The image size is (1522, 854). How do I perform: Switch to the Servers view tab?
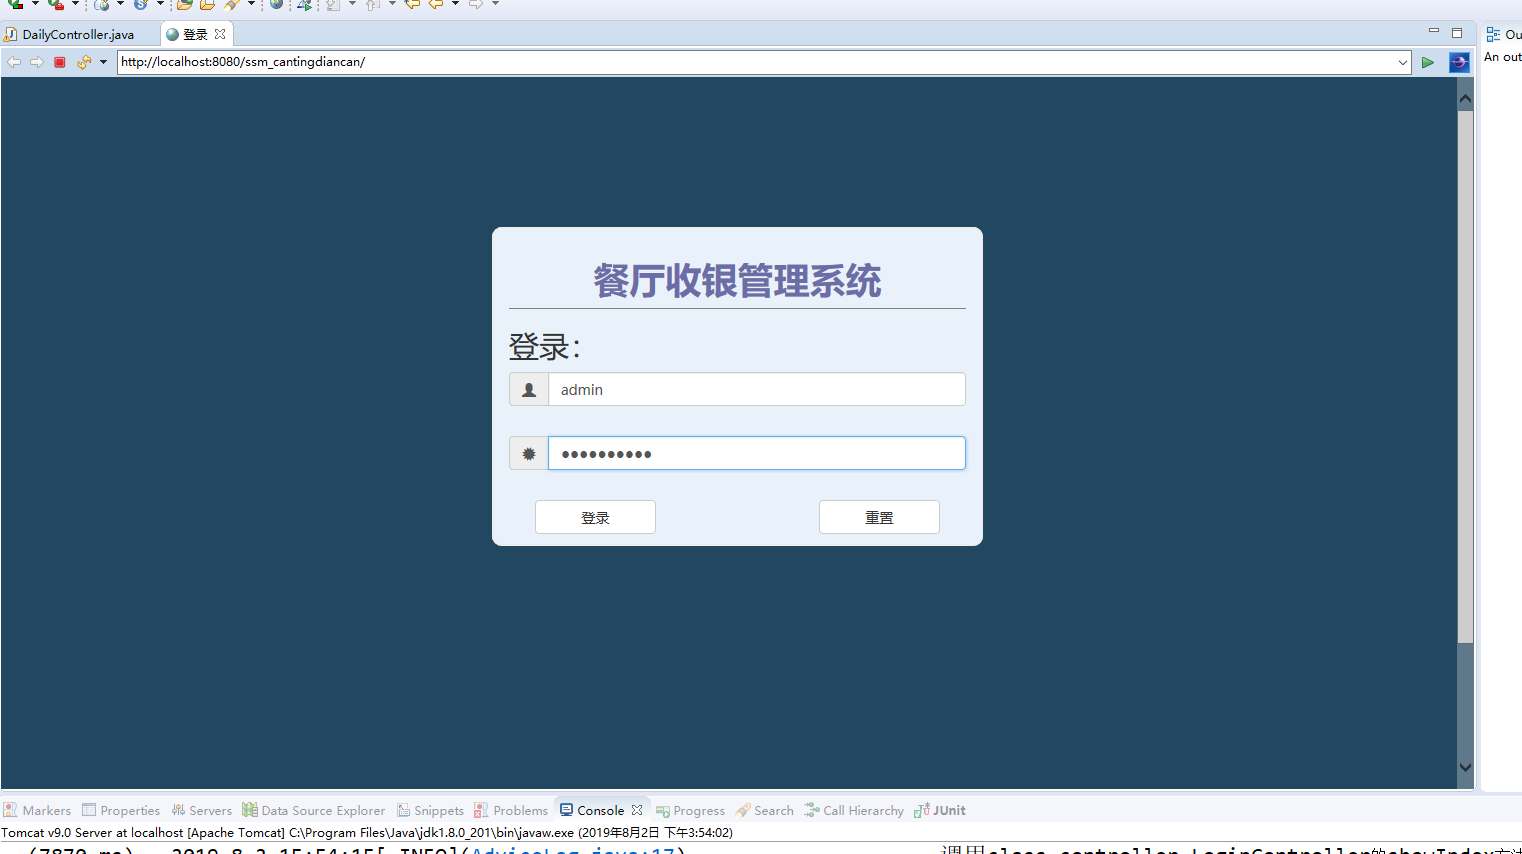(x=201, y=810)
